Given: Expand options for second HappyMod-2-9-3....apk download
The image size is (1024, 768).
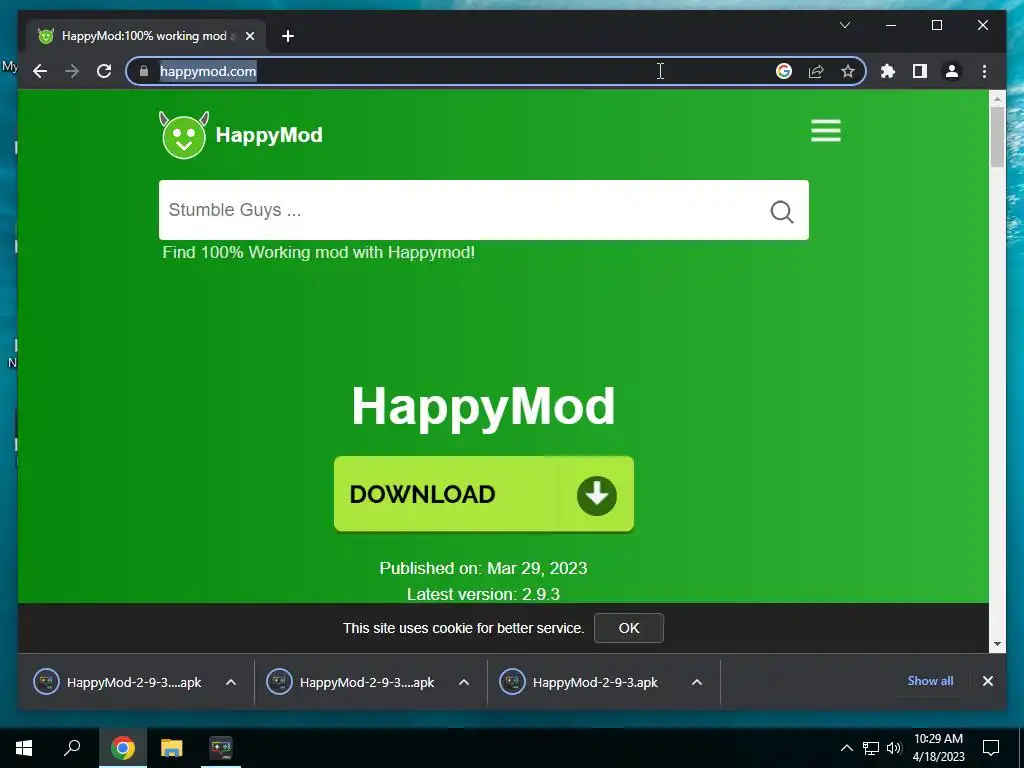Looking at the screenshot, I should pyautogui.click(x=464, y=682).
